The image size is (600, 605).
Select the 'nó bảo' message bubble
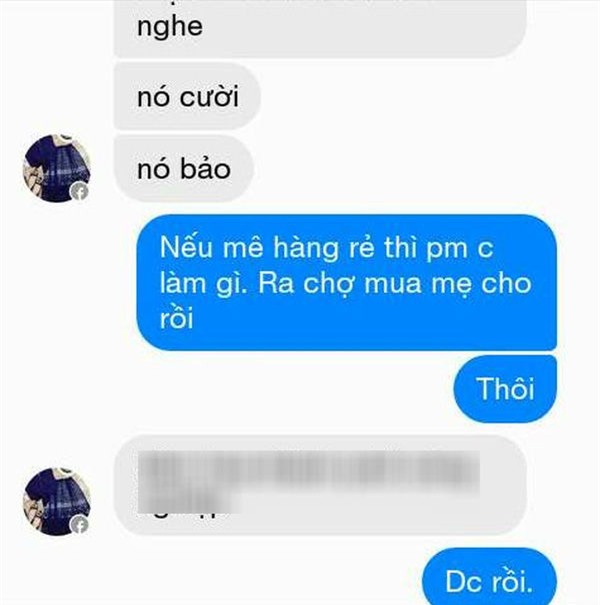pyautogui.click(x=184, y=168)
